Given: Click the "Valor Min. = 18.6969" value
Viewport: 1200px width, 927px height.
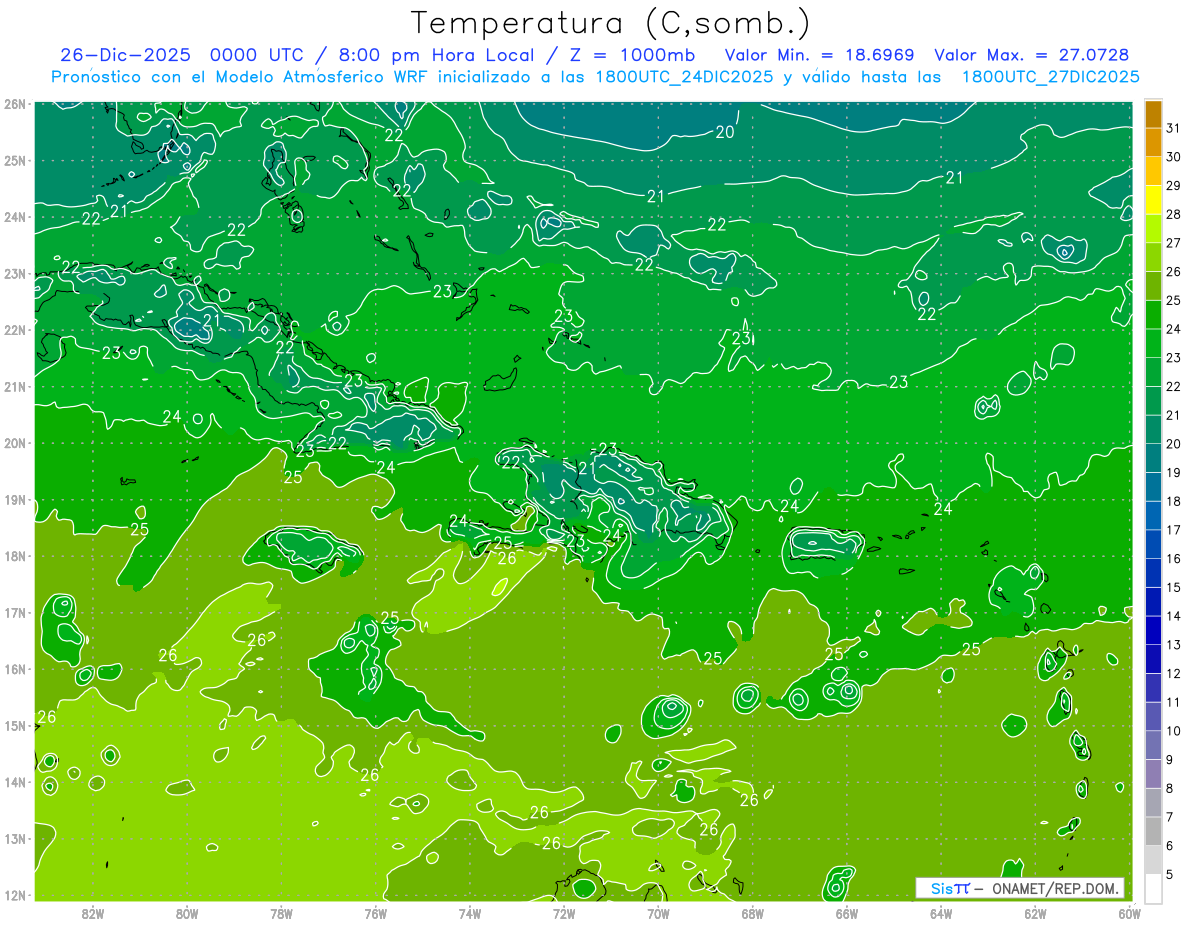Looking at the screenshot, I should 819,55.
